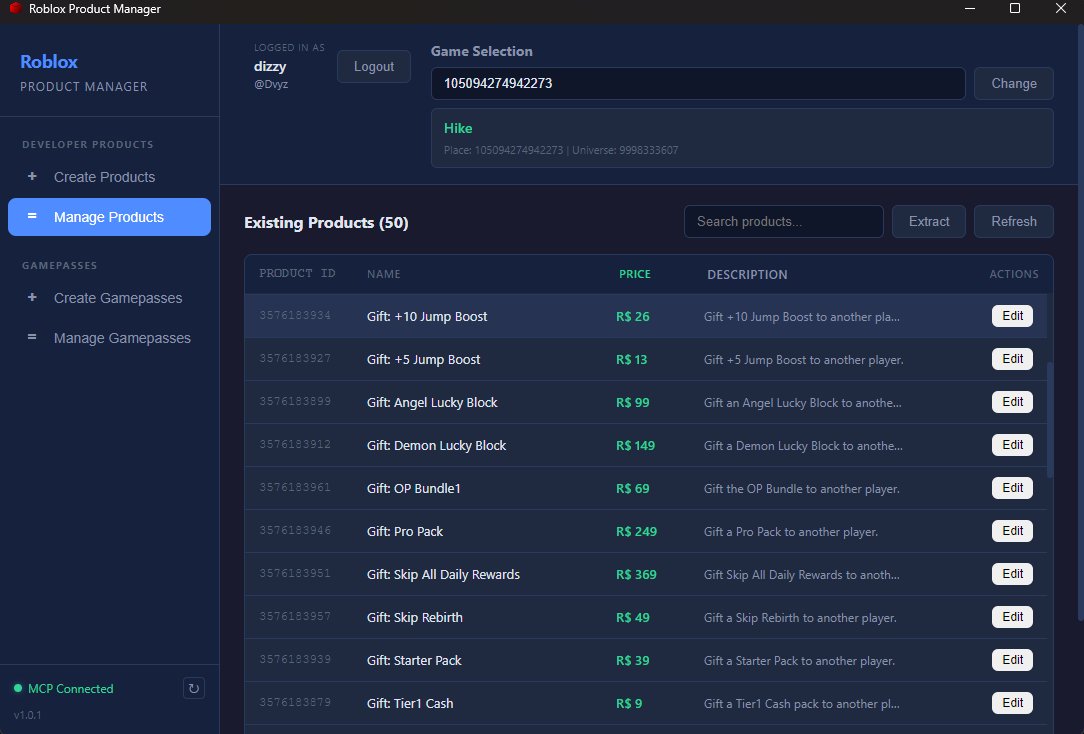Viewport: 1084px width, 734px height.
Task: Edit the Gift: Skip All Daily Rewards product
Action: point(1012,574)
